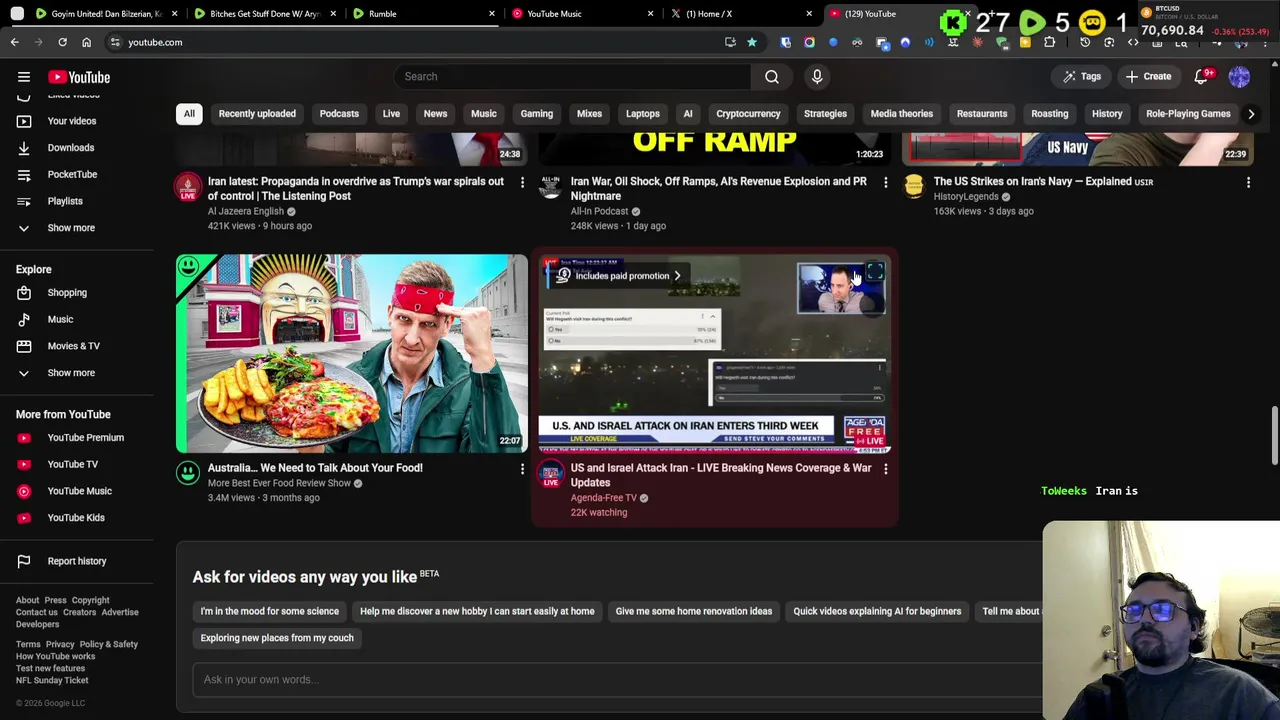
Task: Select the Cryptocurrency filter chip
Action: tap(748, 114)
